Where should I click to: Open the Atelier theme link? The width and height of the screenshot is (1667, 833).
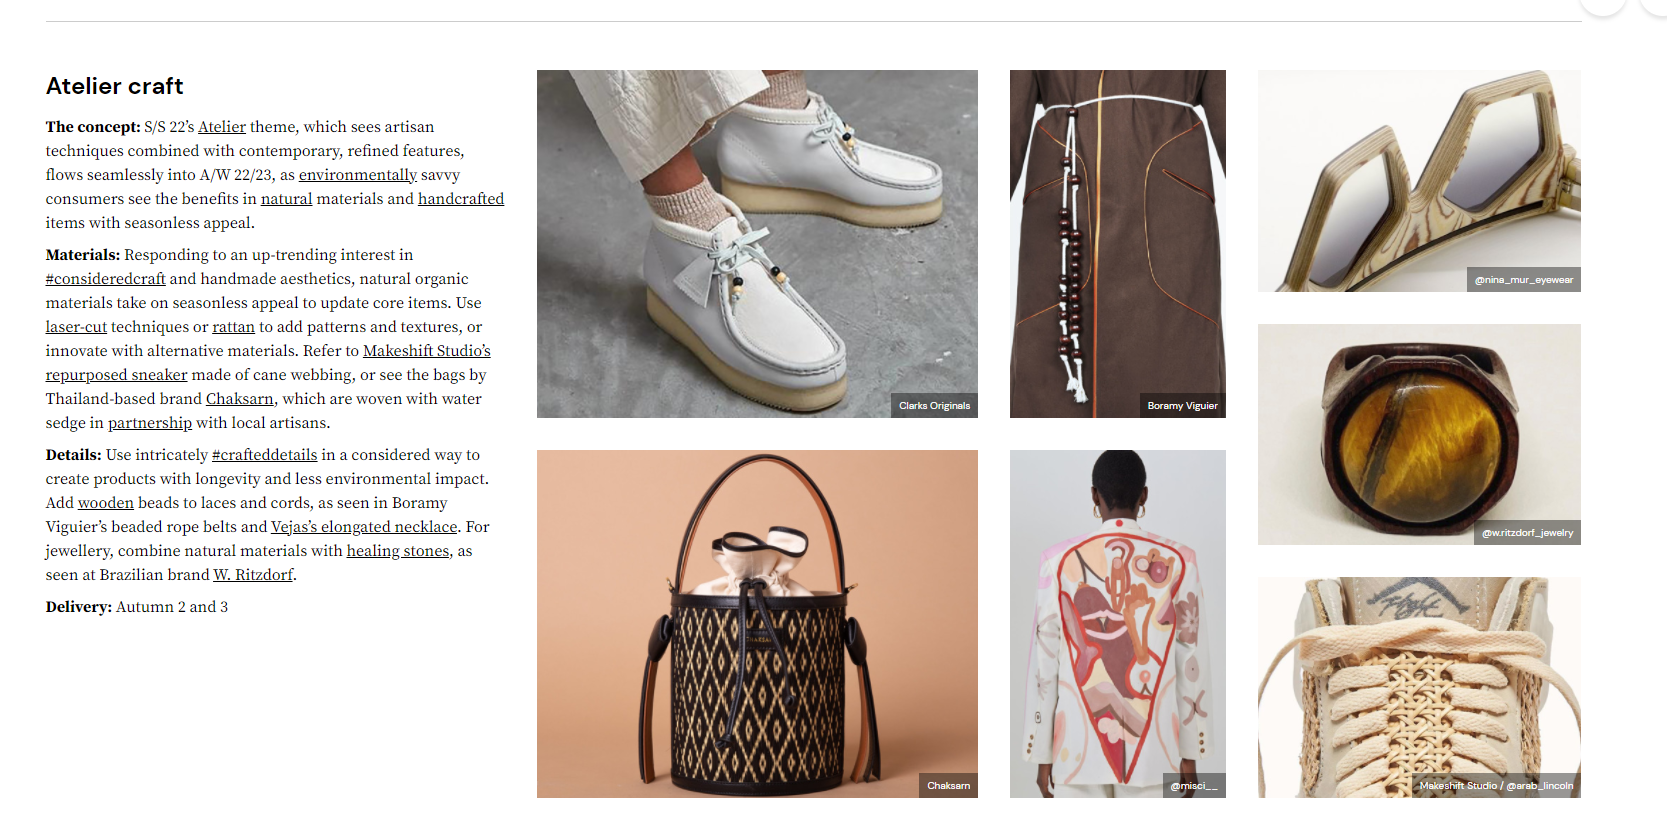221,127
